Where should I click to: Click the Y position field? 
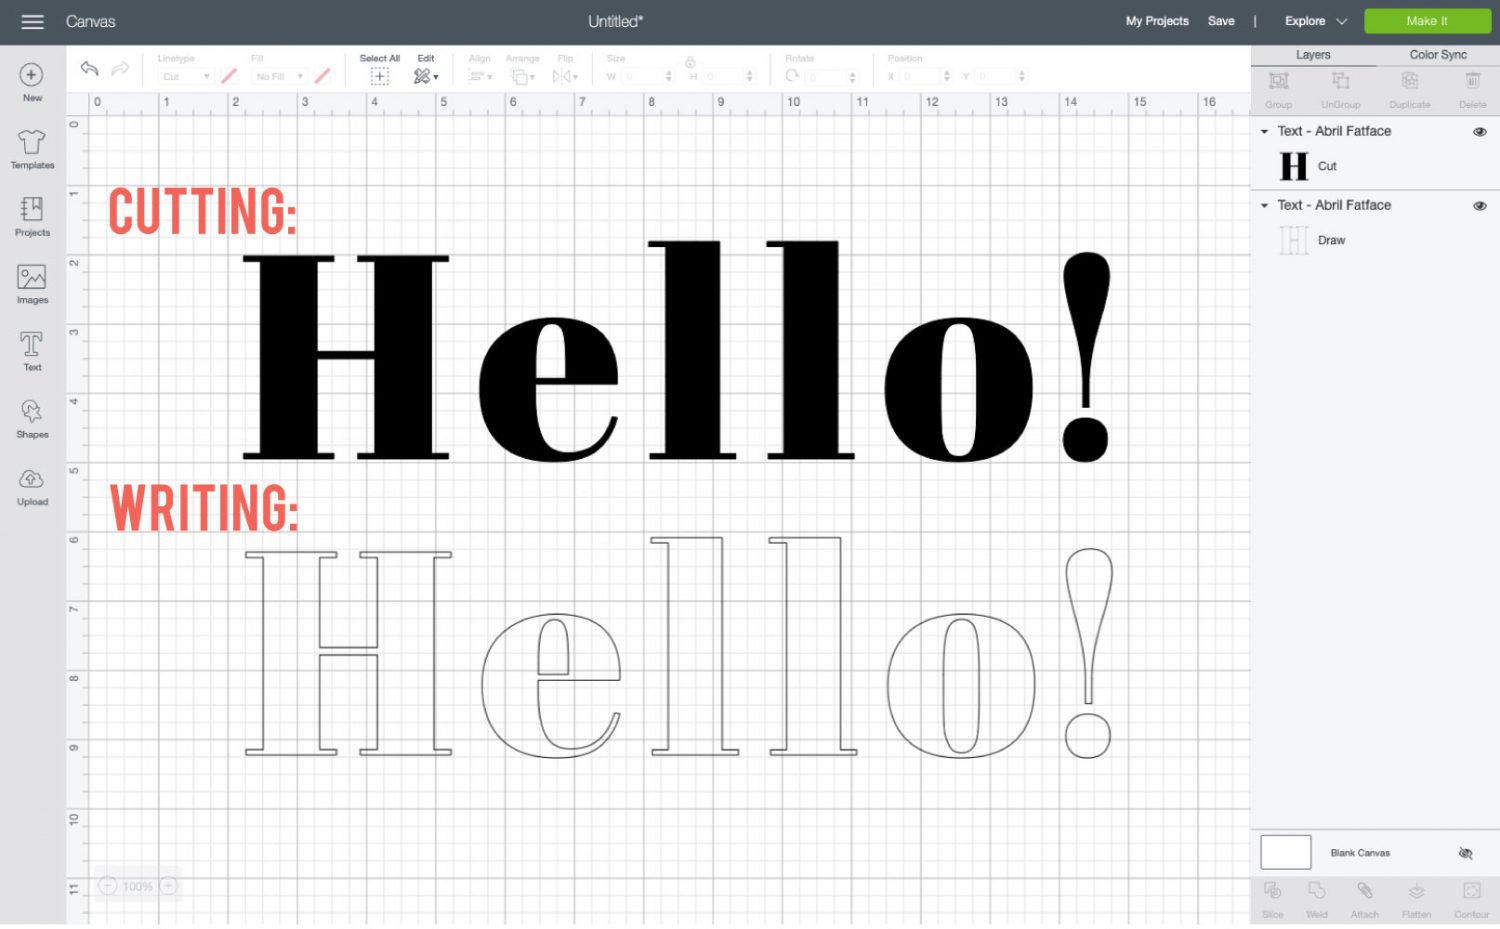coord(995,76)
